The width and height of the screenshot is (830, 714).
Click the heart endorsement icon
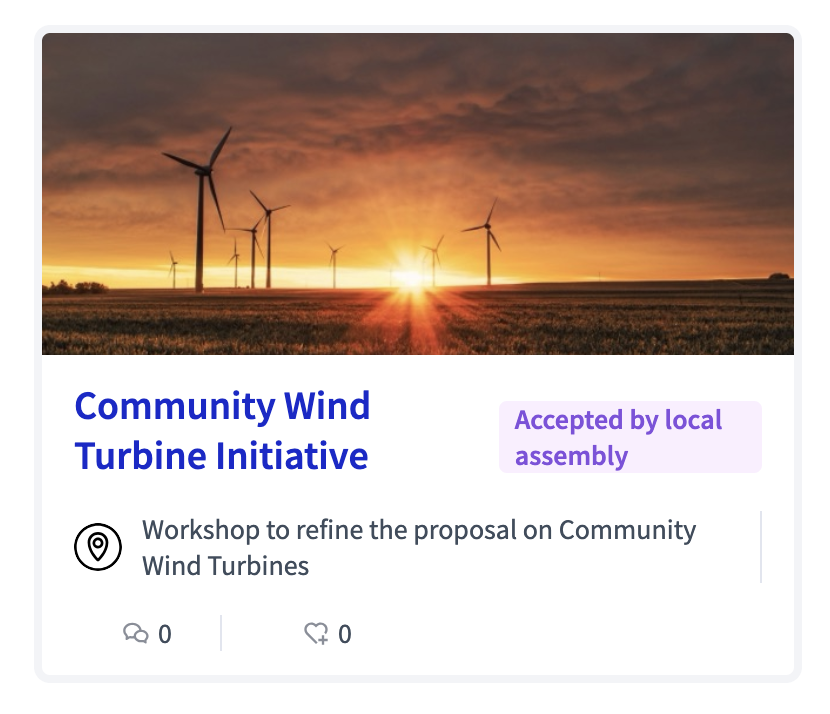click(316, 633)
